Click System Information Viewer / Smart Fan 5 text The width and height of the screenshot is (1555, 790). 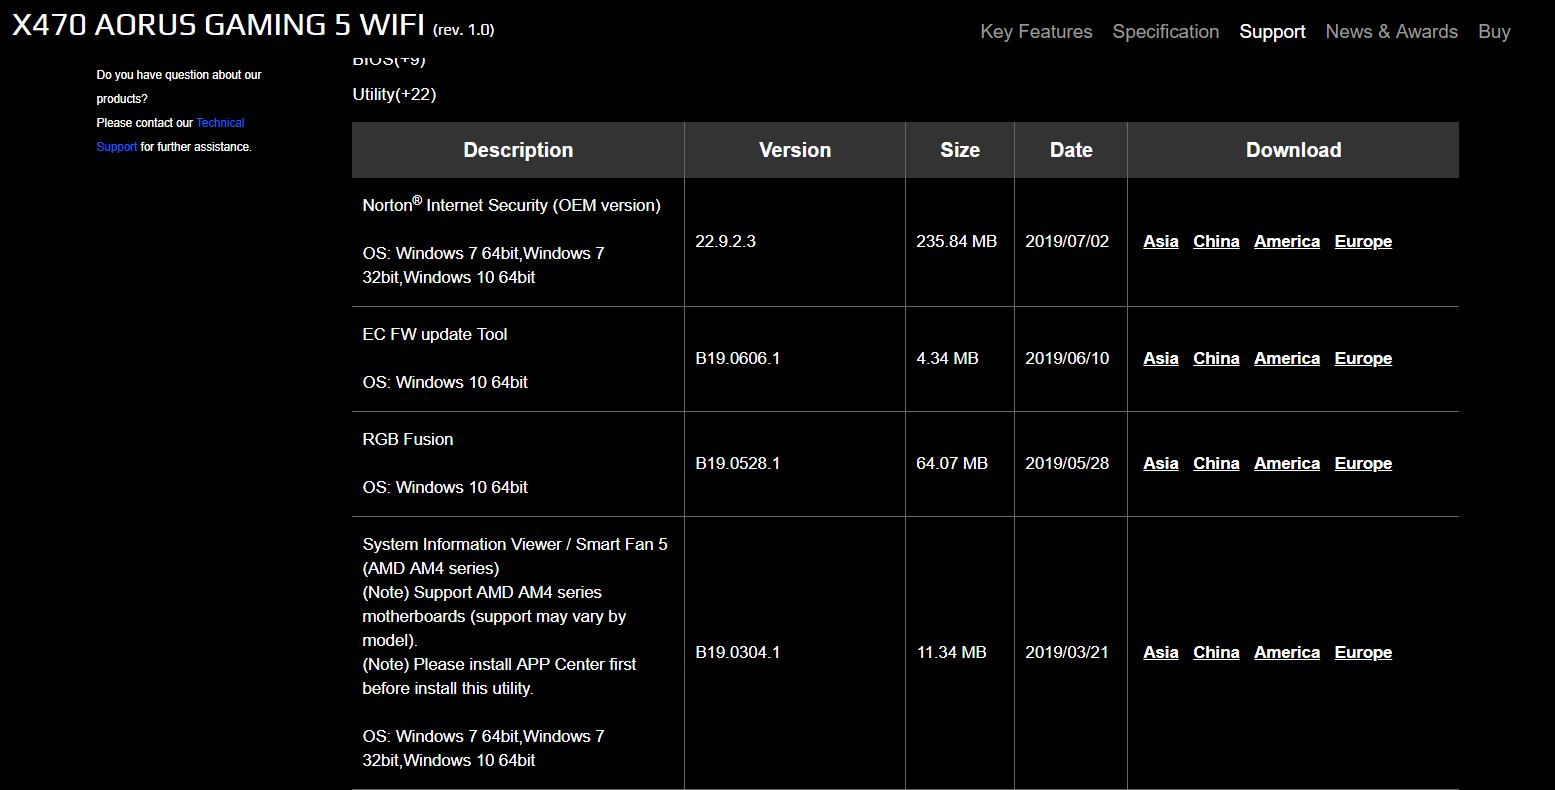tap(515, 544)
